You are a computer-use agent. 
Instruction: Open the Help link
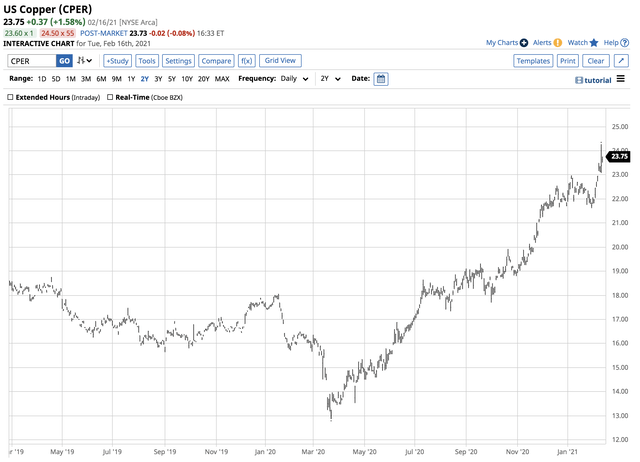pyautogui.click(x=611, y=42)
